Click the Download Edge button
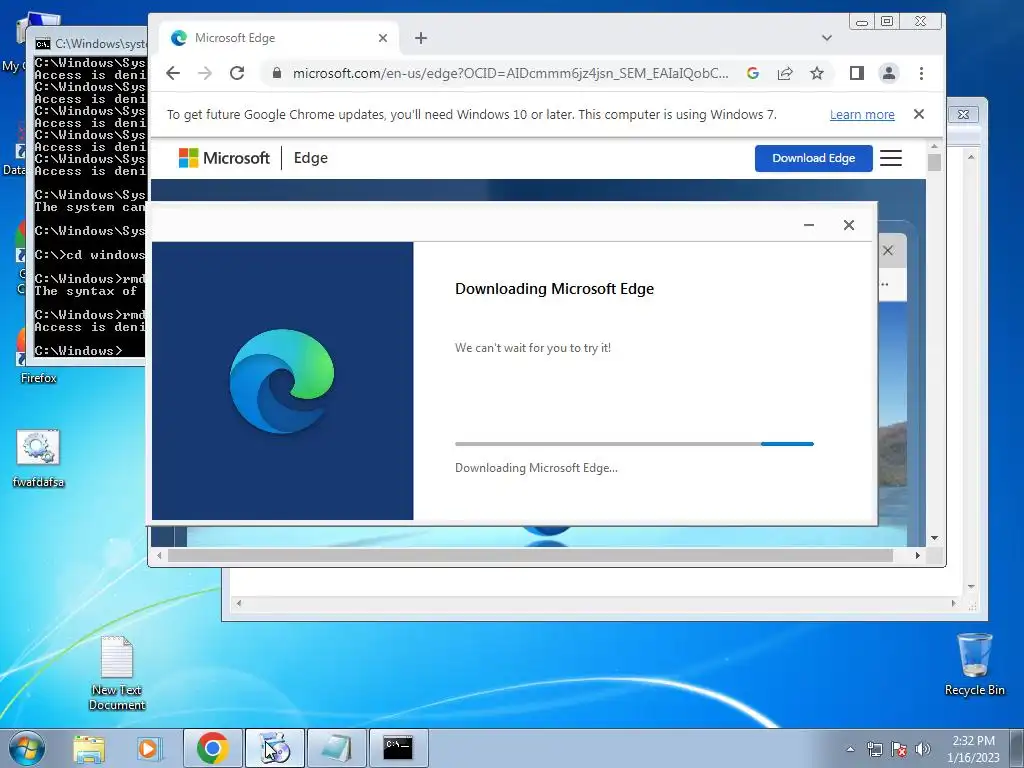This screenshot has height=768, width=1024. pos(814,158)
